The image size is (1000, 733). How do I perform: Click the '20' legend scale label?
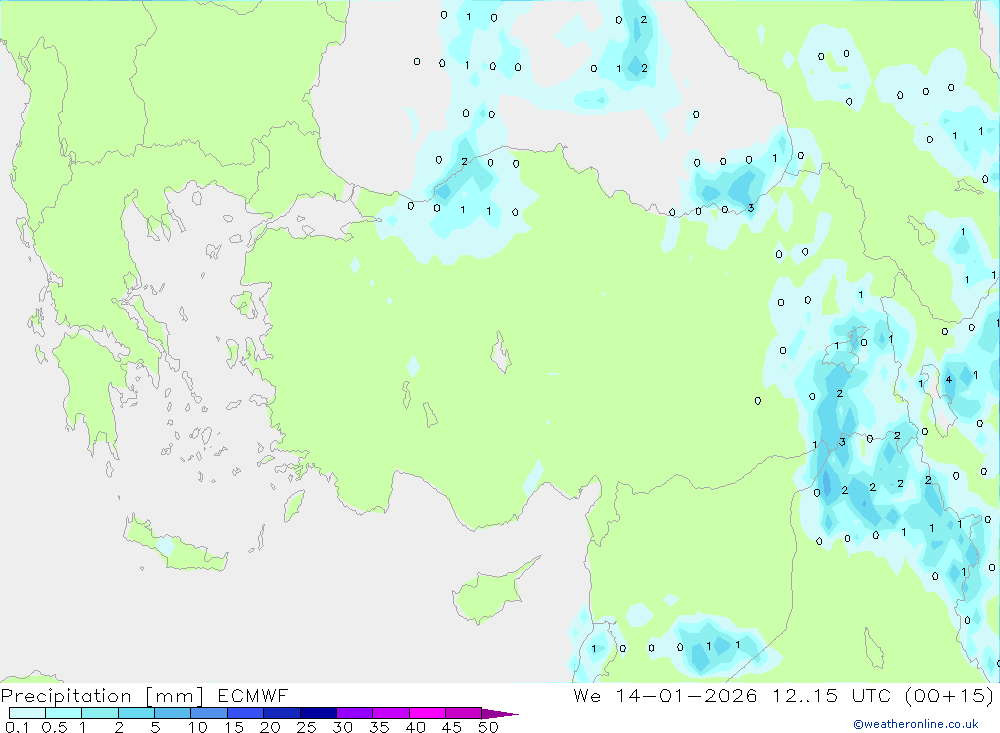coord(270,727)
